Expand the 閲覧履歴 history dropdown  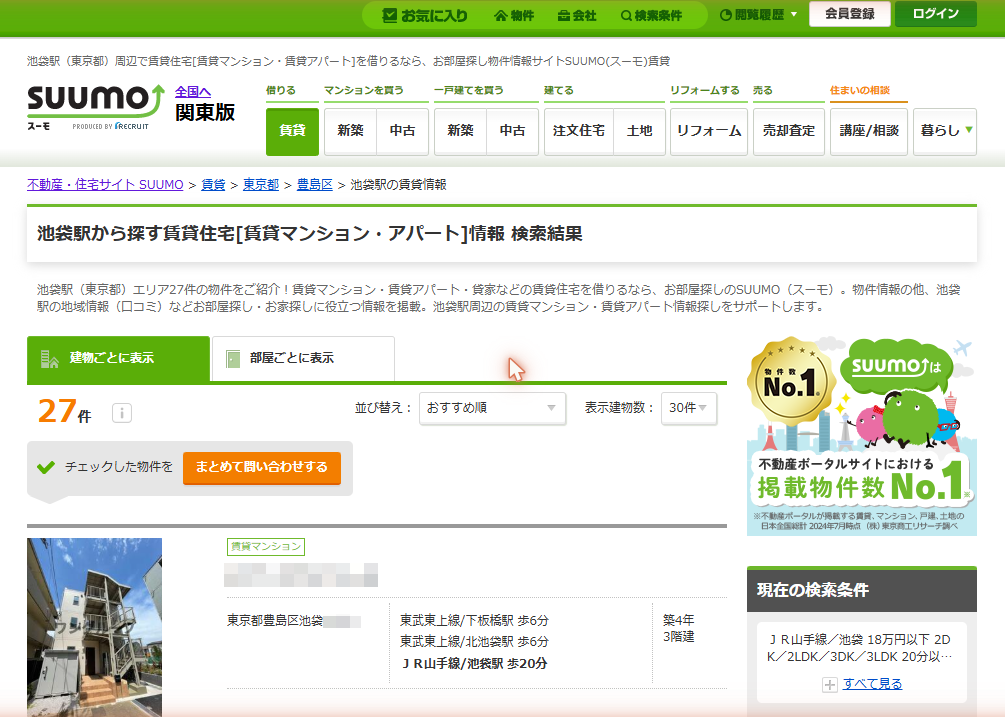pos(759,15)
